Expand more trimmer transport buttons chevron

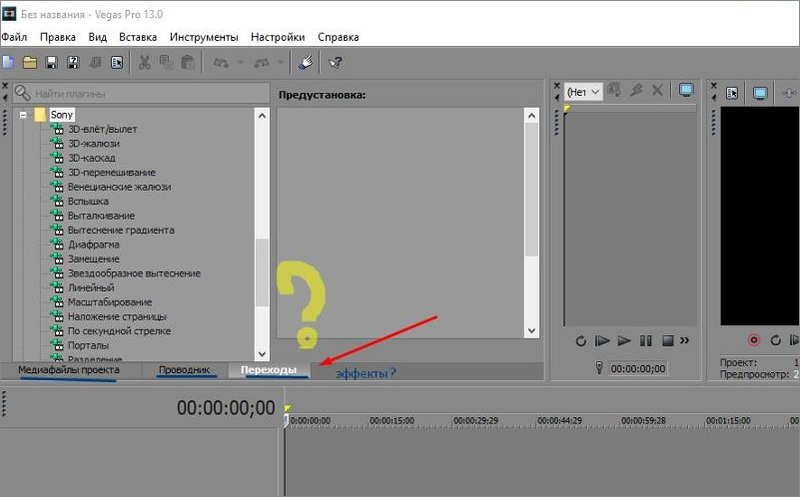(x=684, y=340)
